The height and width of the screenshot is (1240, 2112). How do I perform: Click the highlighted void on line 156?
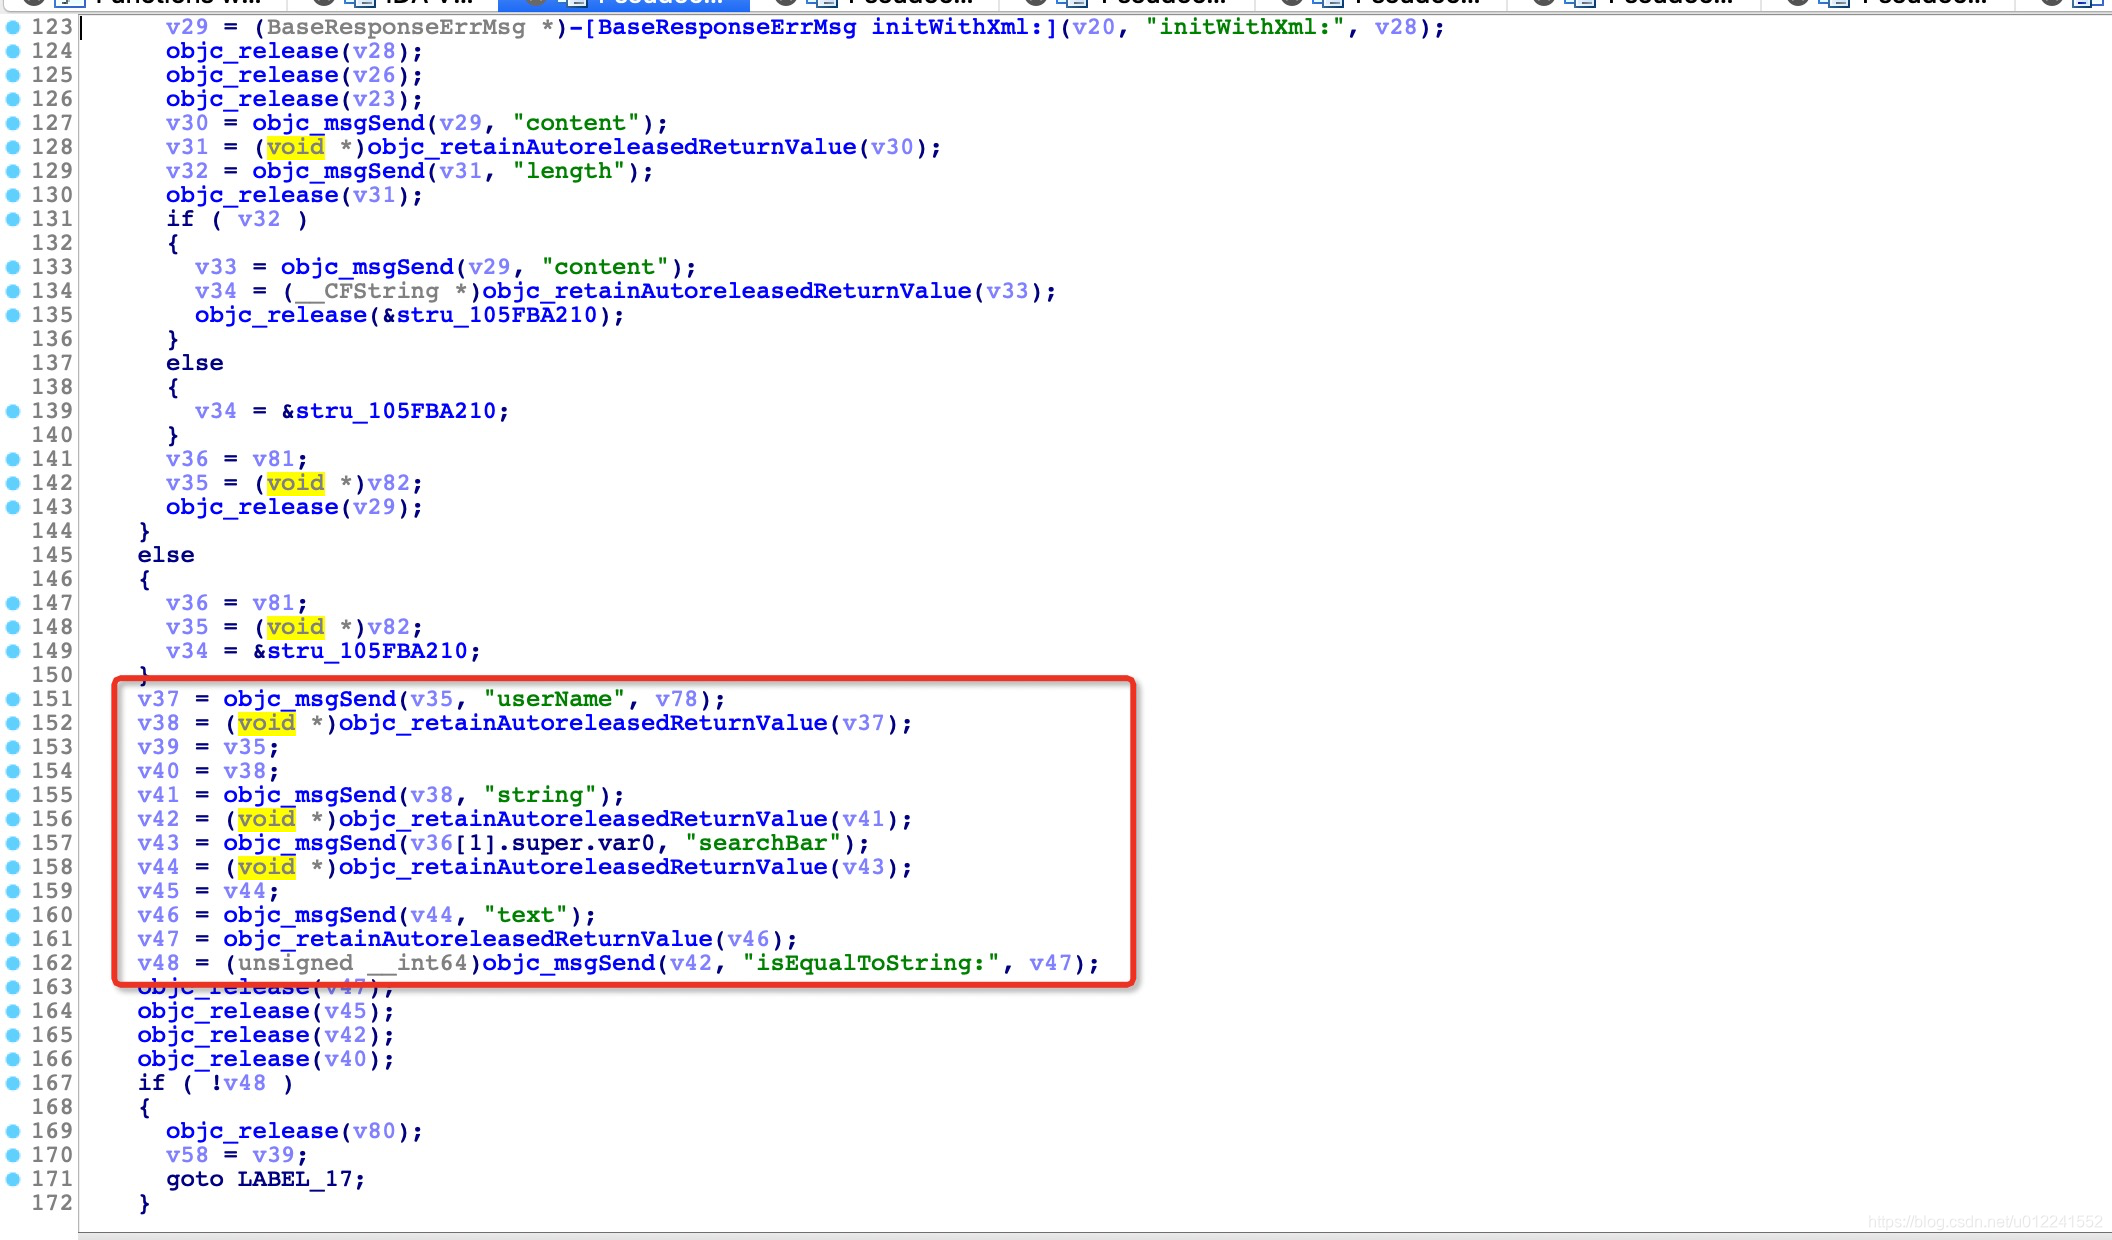click(266, 819)
